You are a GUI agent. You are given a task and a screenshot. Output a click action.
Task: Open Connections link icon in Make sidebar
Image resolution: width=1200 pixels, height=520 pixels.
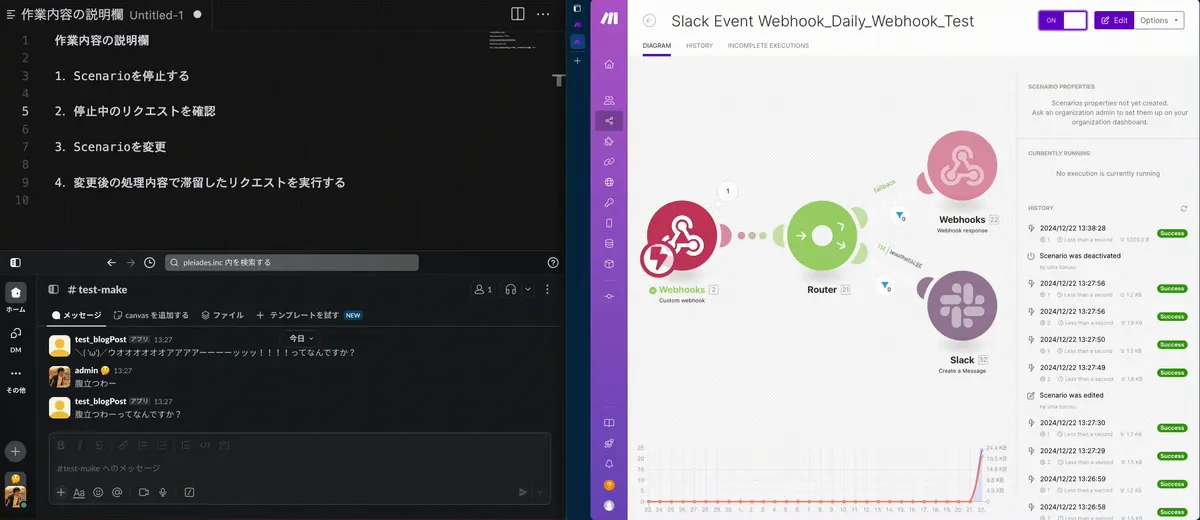click(x=609, y=162)
